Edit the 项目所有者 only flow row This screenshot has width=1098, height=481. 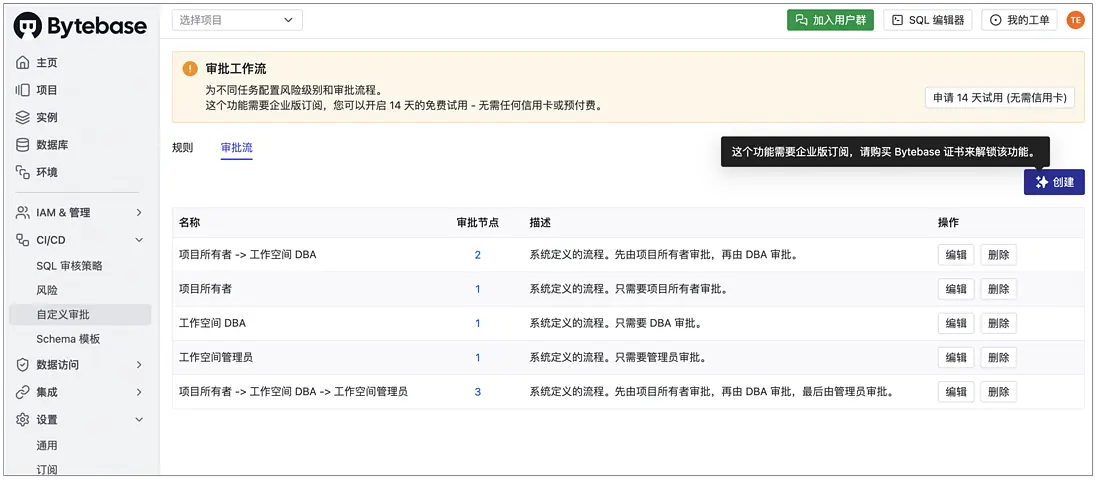click(x=956, y=289)
